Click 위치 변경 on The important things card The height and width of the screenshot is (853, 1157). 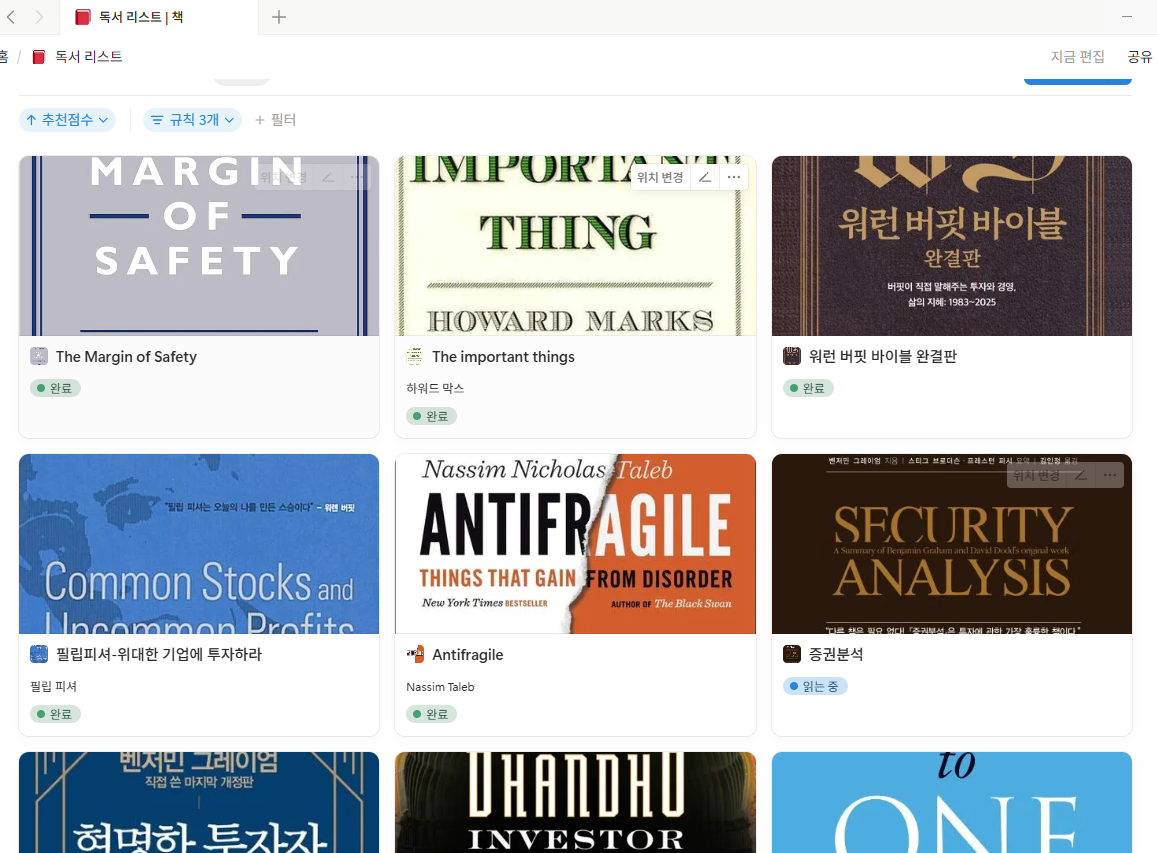coord(660,177)
